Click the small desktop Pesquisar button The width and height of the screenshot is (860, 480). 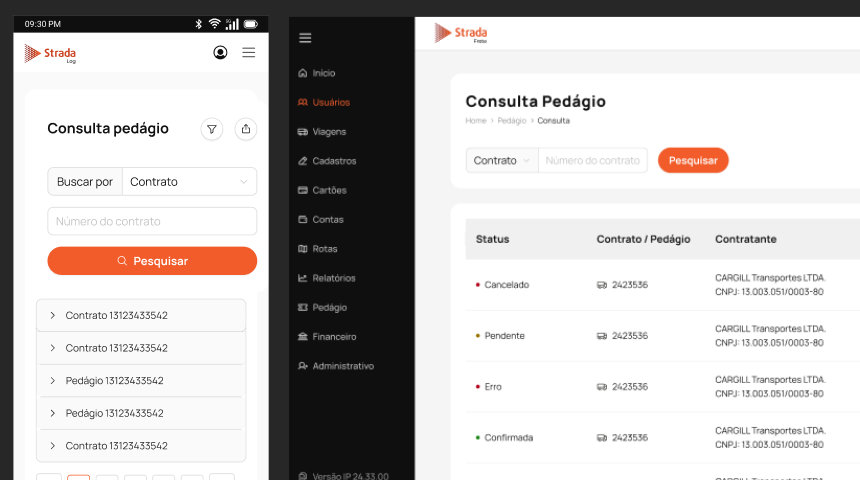[693, 160]
